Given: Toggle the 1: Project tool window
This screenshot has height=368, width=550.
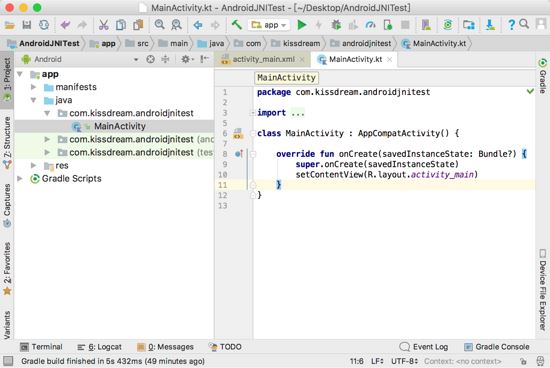Looking at the screenshot, I should [7, 79].
